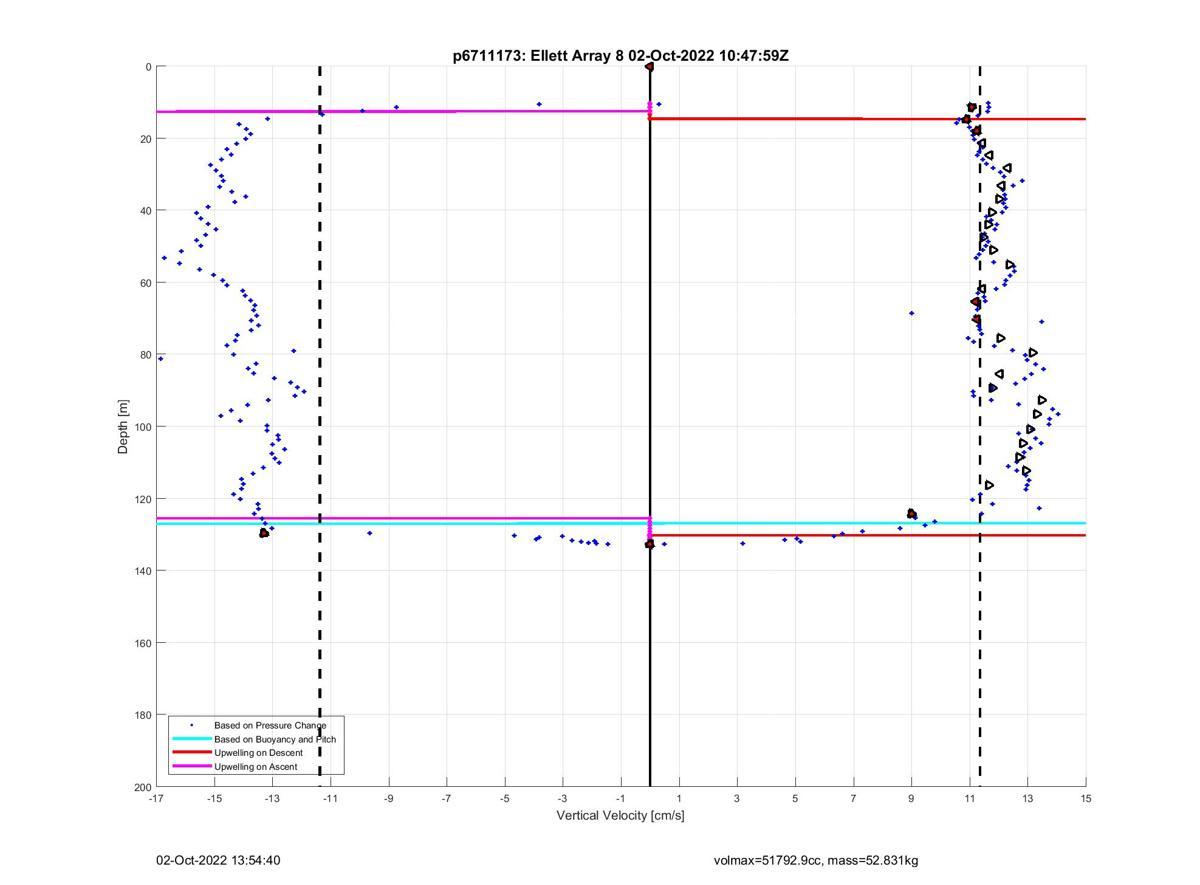The height and width of the screenshot is (885, 1200).
Task: Click x-axis tick label '-15'
Action: [x=214, y=798]
